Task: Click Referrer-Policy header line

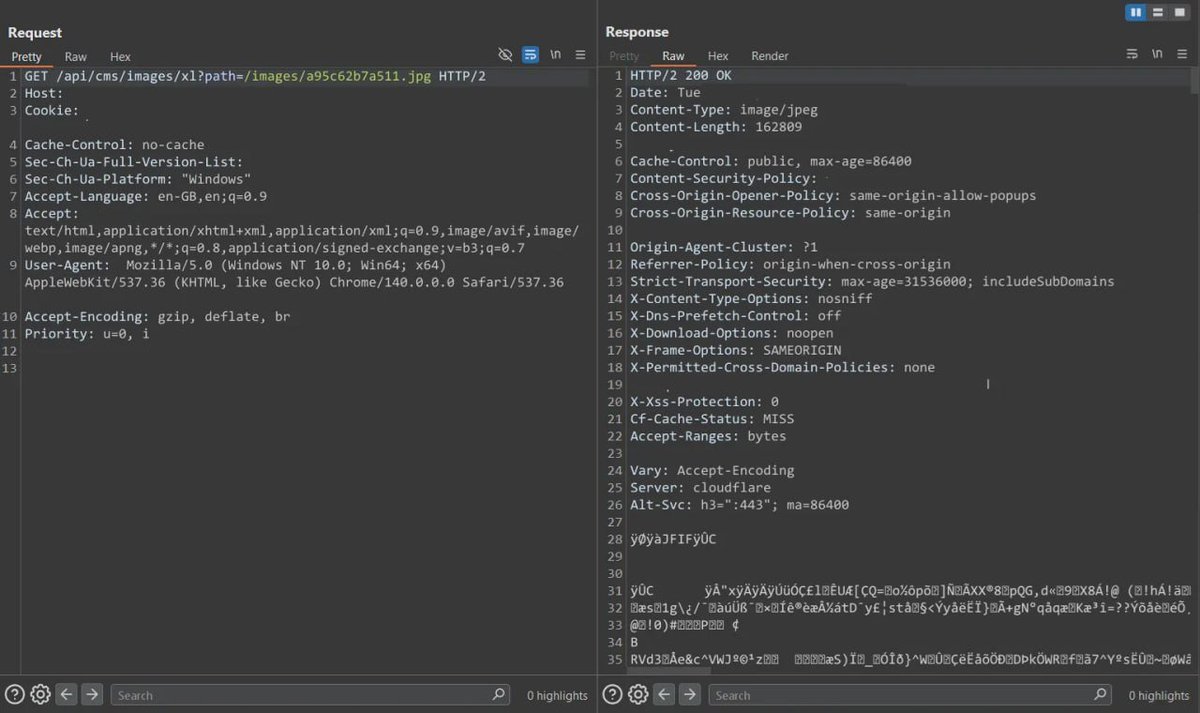Action: pos(791,264)
